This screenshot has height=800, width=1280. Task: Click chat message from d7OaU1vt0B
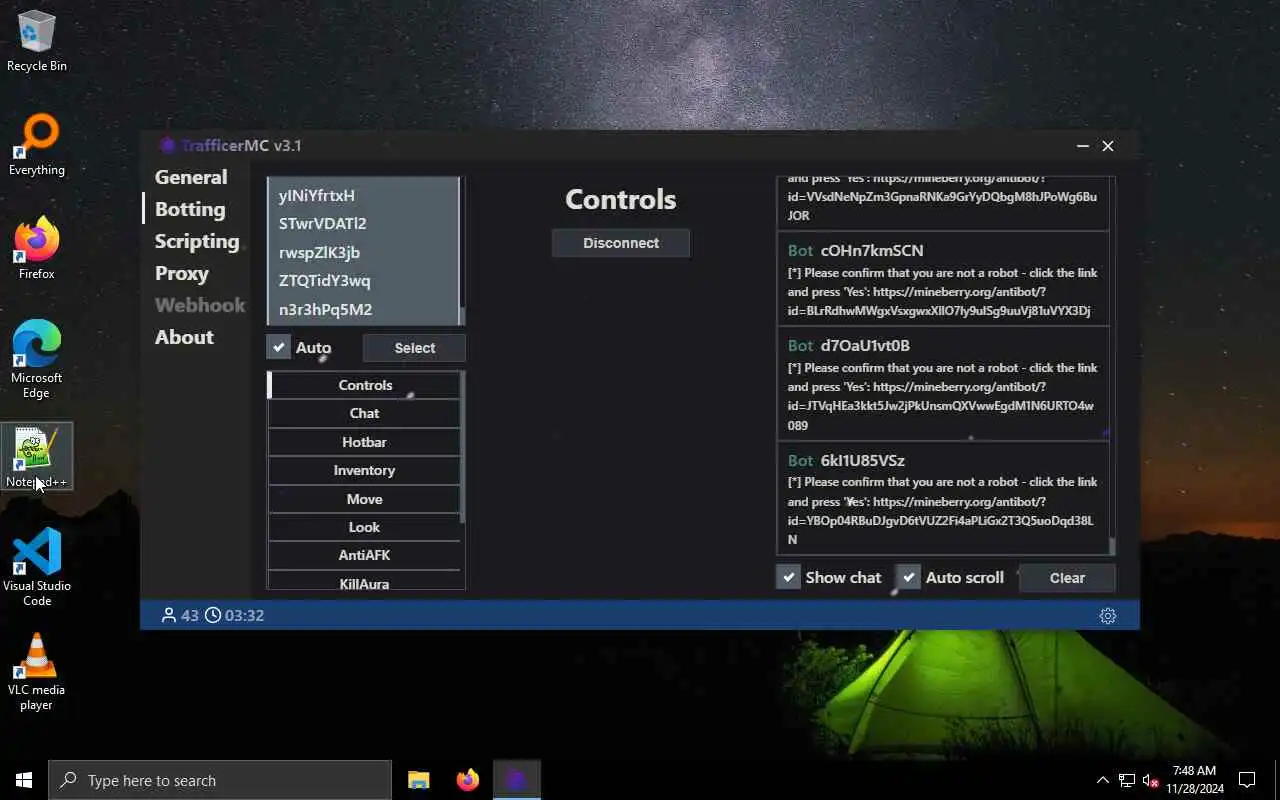pyautogui.click(x=943, y=384)
